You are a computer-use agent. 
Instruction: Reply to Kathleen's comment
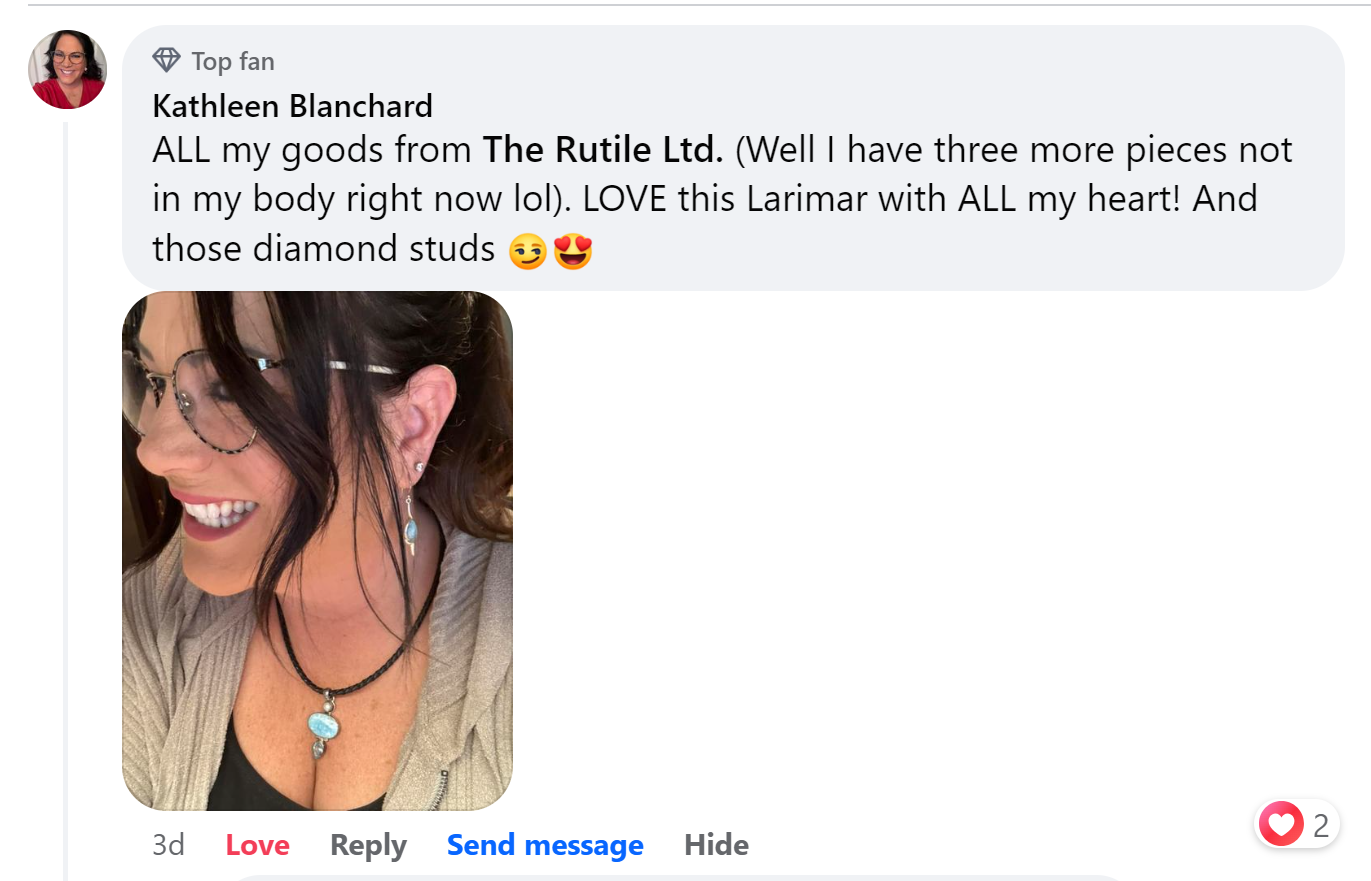(x=368, y=845)
